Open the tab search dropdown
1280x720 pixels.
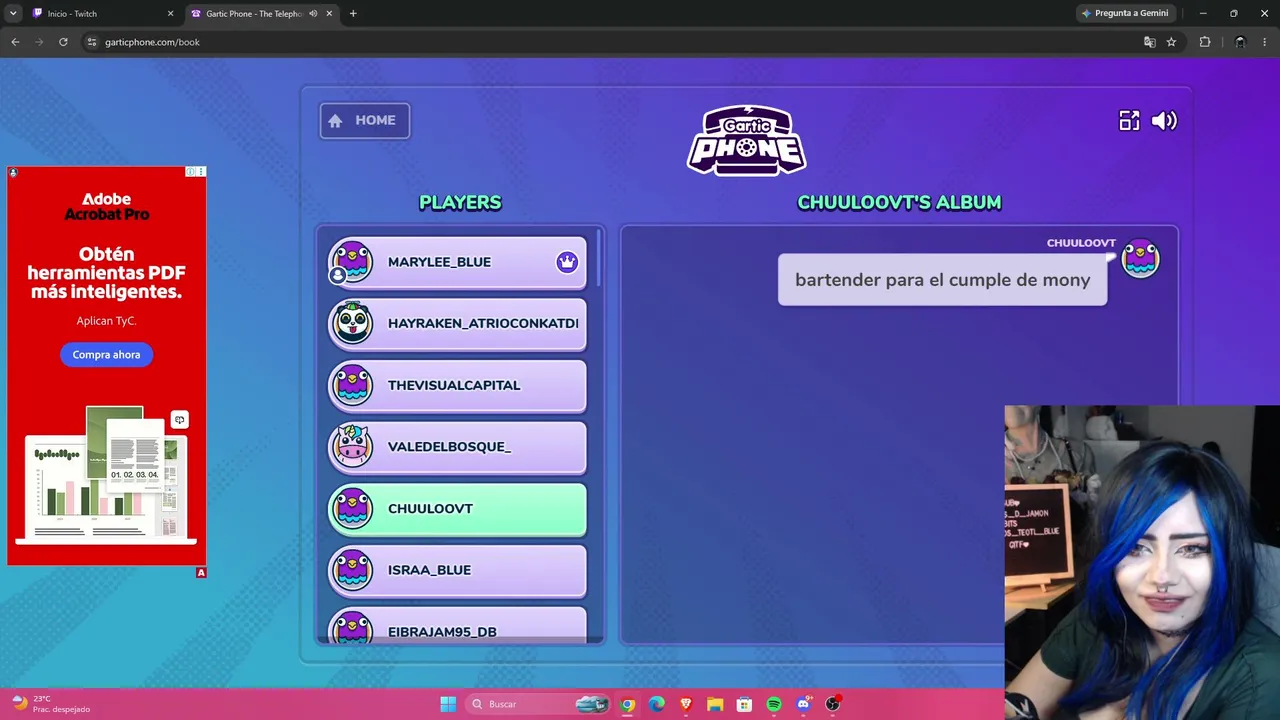tap(13, 14)
